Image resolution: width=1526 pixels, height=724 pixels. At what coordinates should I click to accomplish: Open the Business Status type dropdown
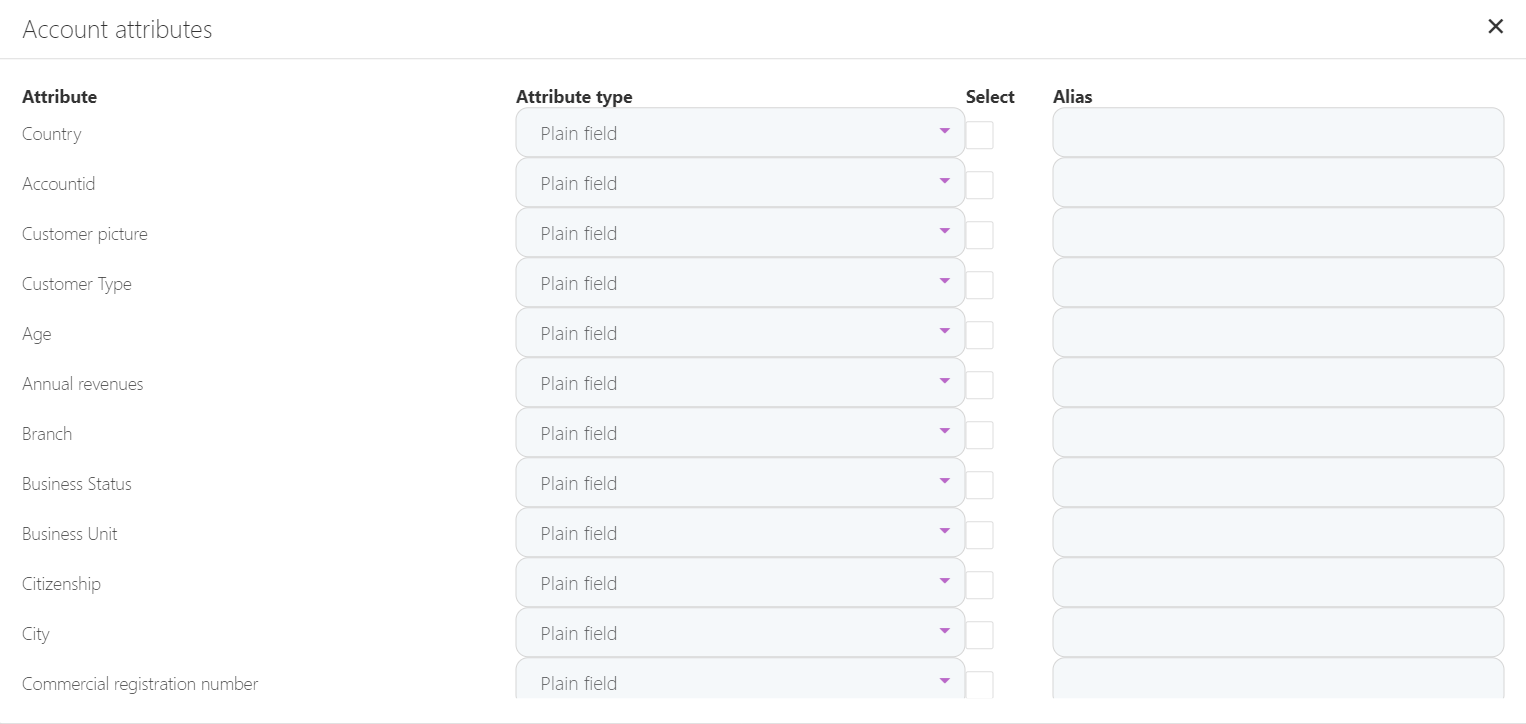(x=740, y=483)
